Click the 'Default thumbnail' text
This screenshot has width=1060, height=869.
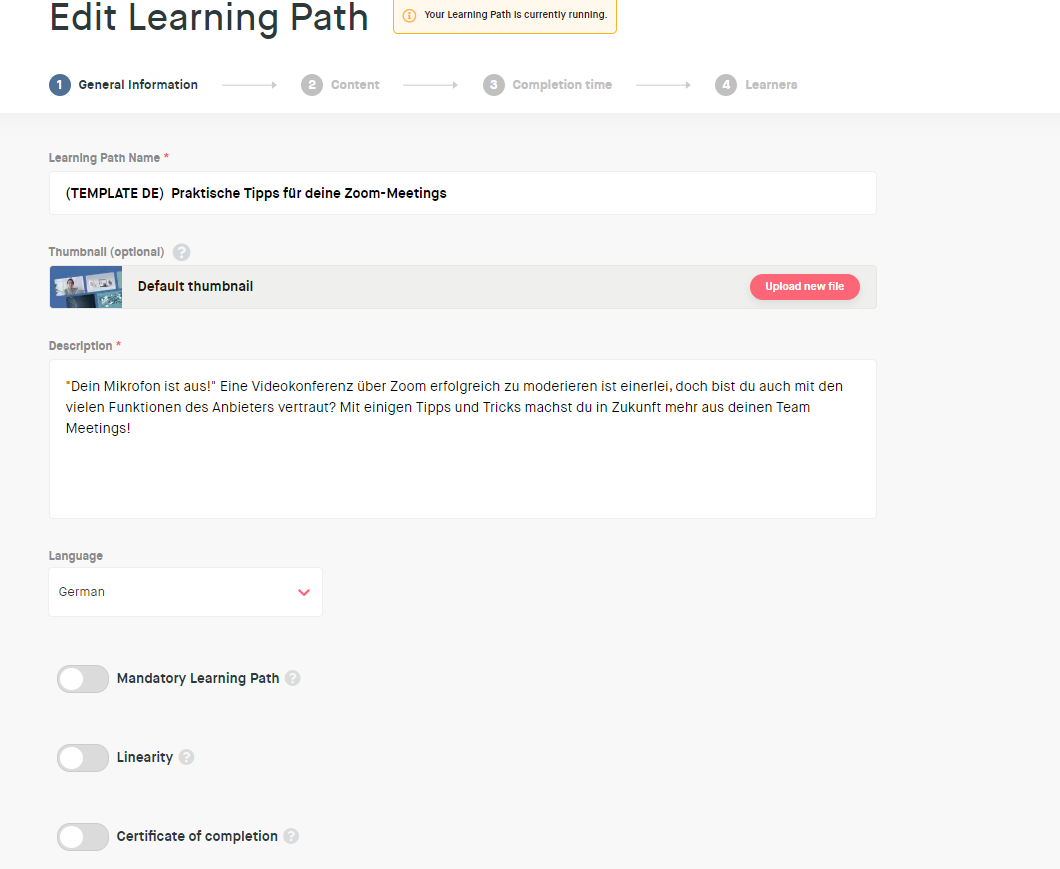pos(195,287)
